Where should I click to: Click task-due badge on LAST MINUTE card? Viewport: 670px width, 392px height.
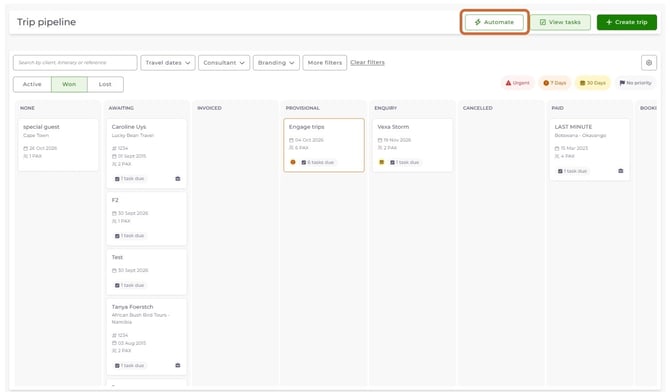click(573, 171)
